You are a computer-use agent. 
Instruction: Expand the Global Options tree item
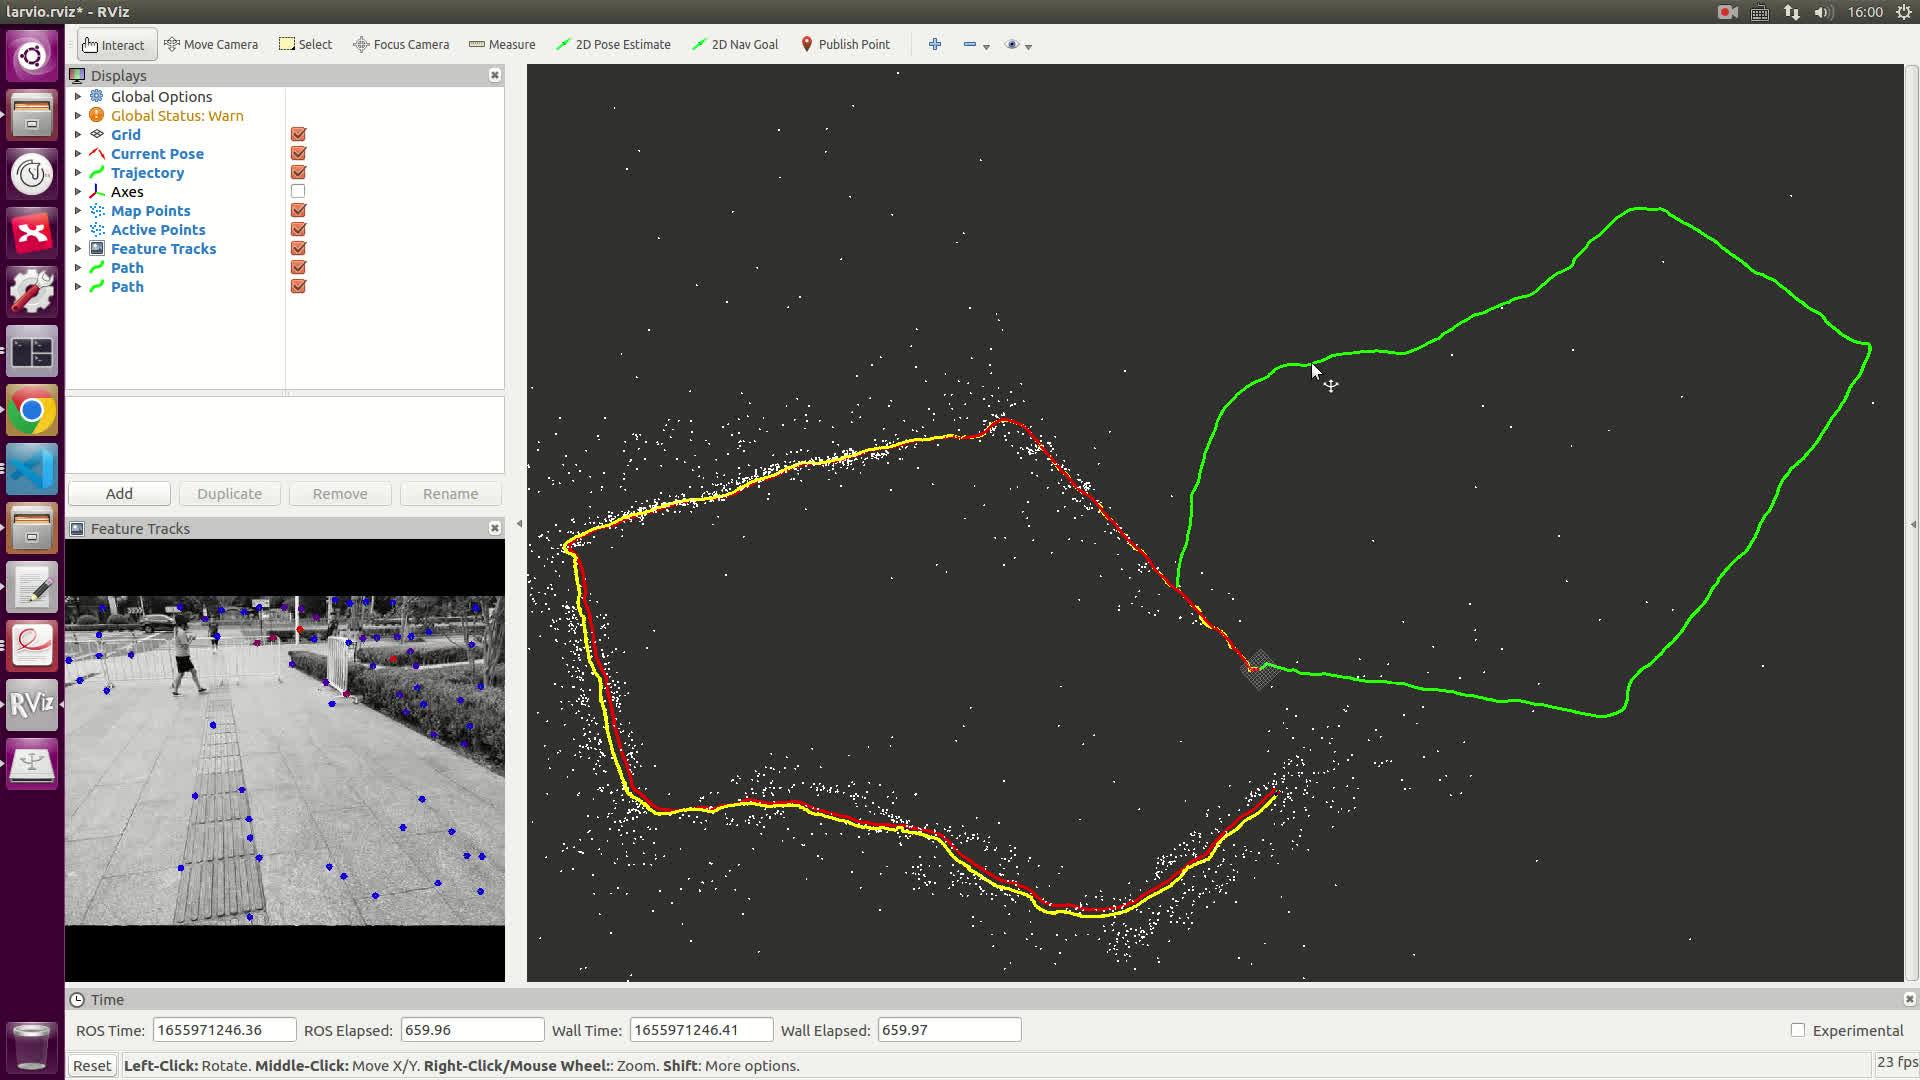[x=78, y=96]
